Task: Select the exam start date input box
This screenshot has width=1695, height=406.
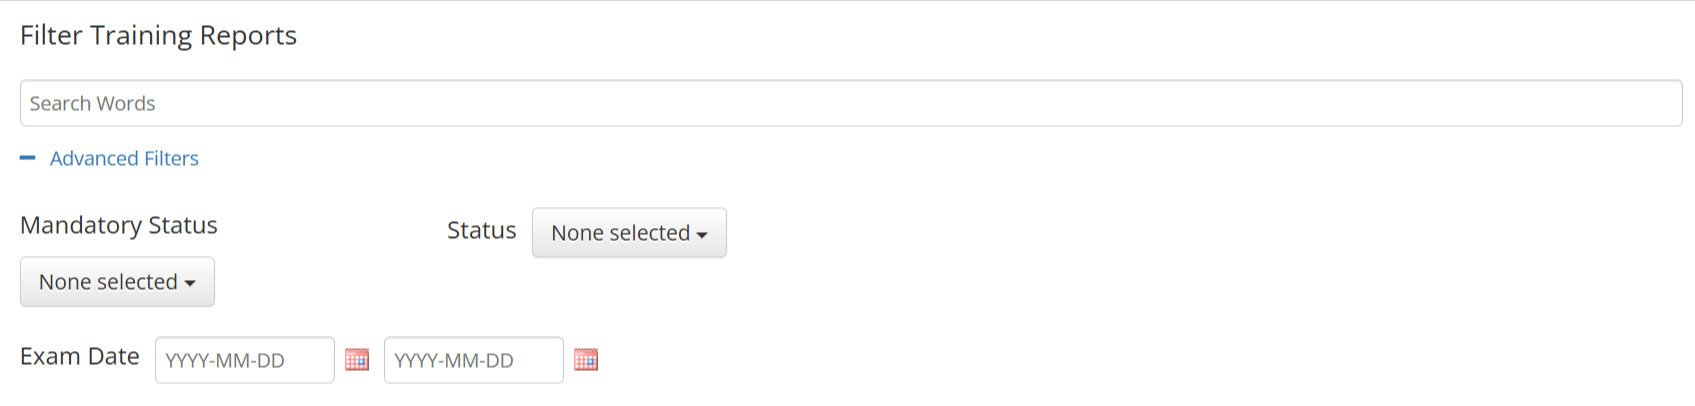Action: (x=245, y=360)
